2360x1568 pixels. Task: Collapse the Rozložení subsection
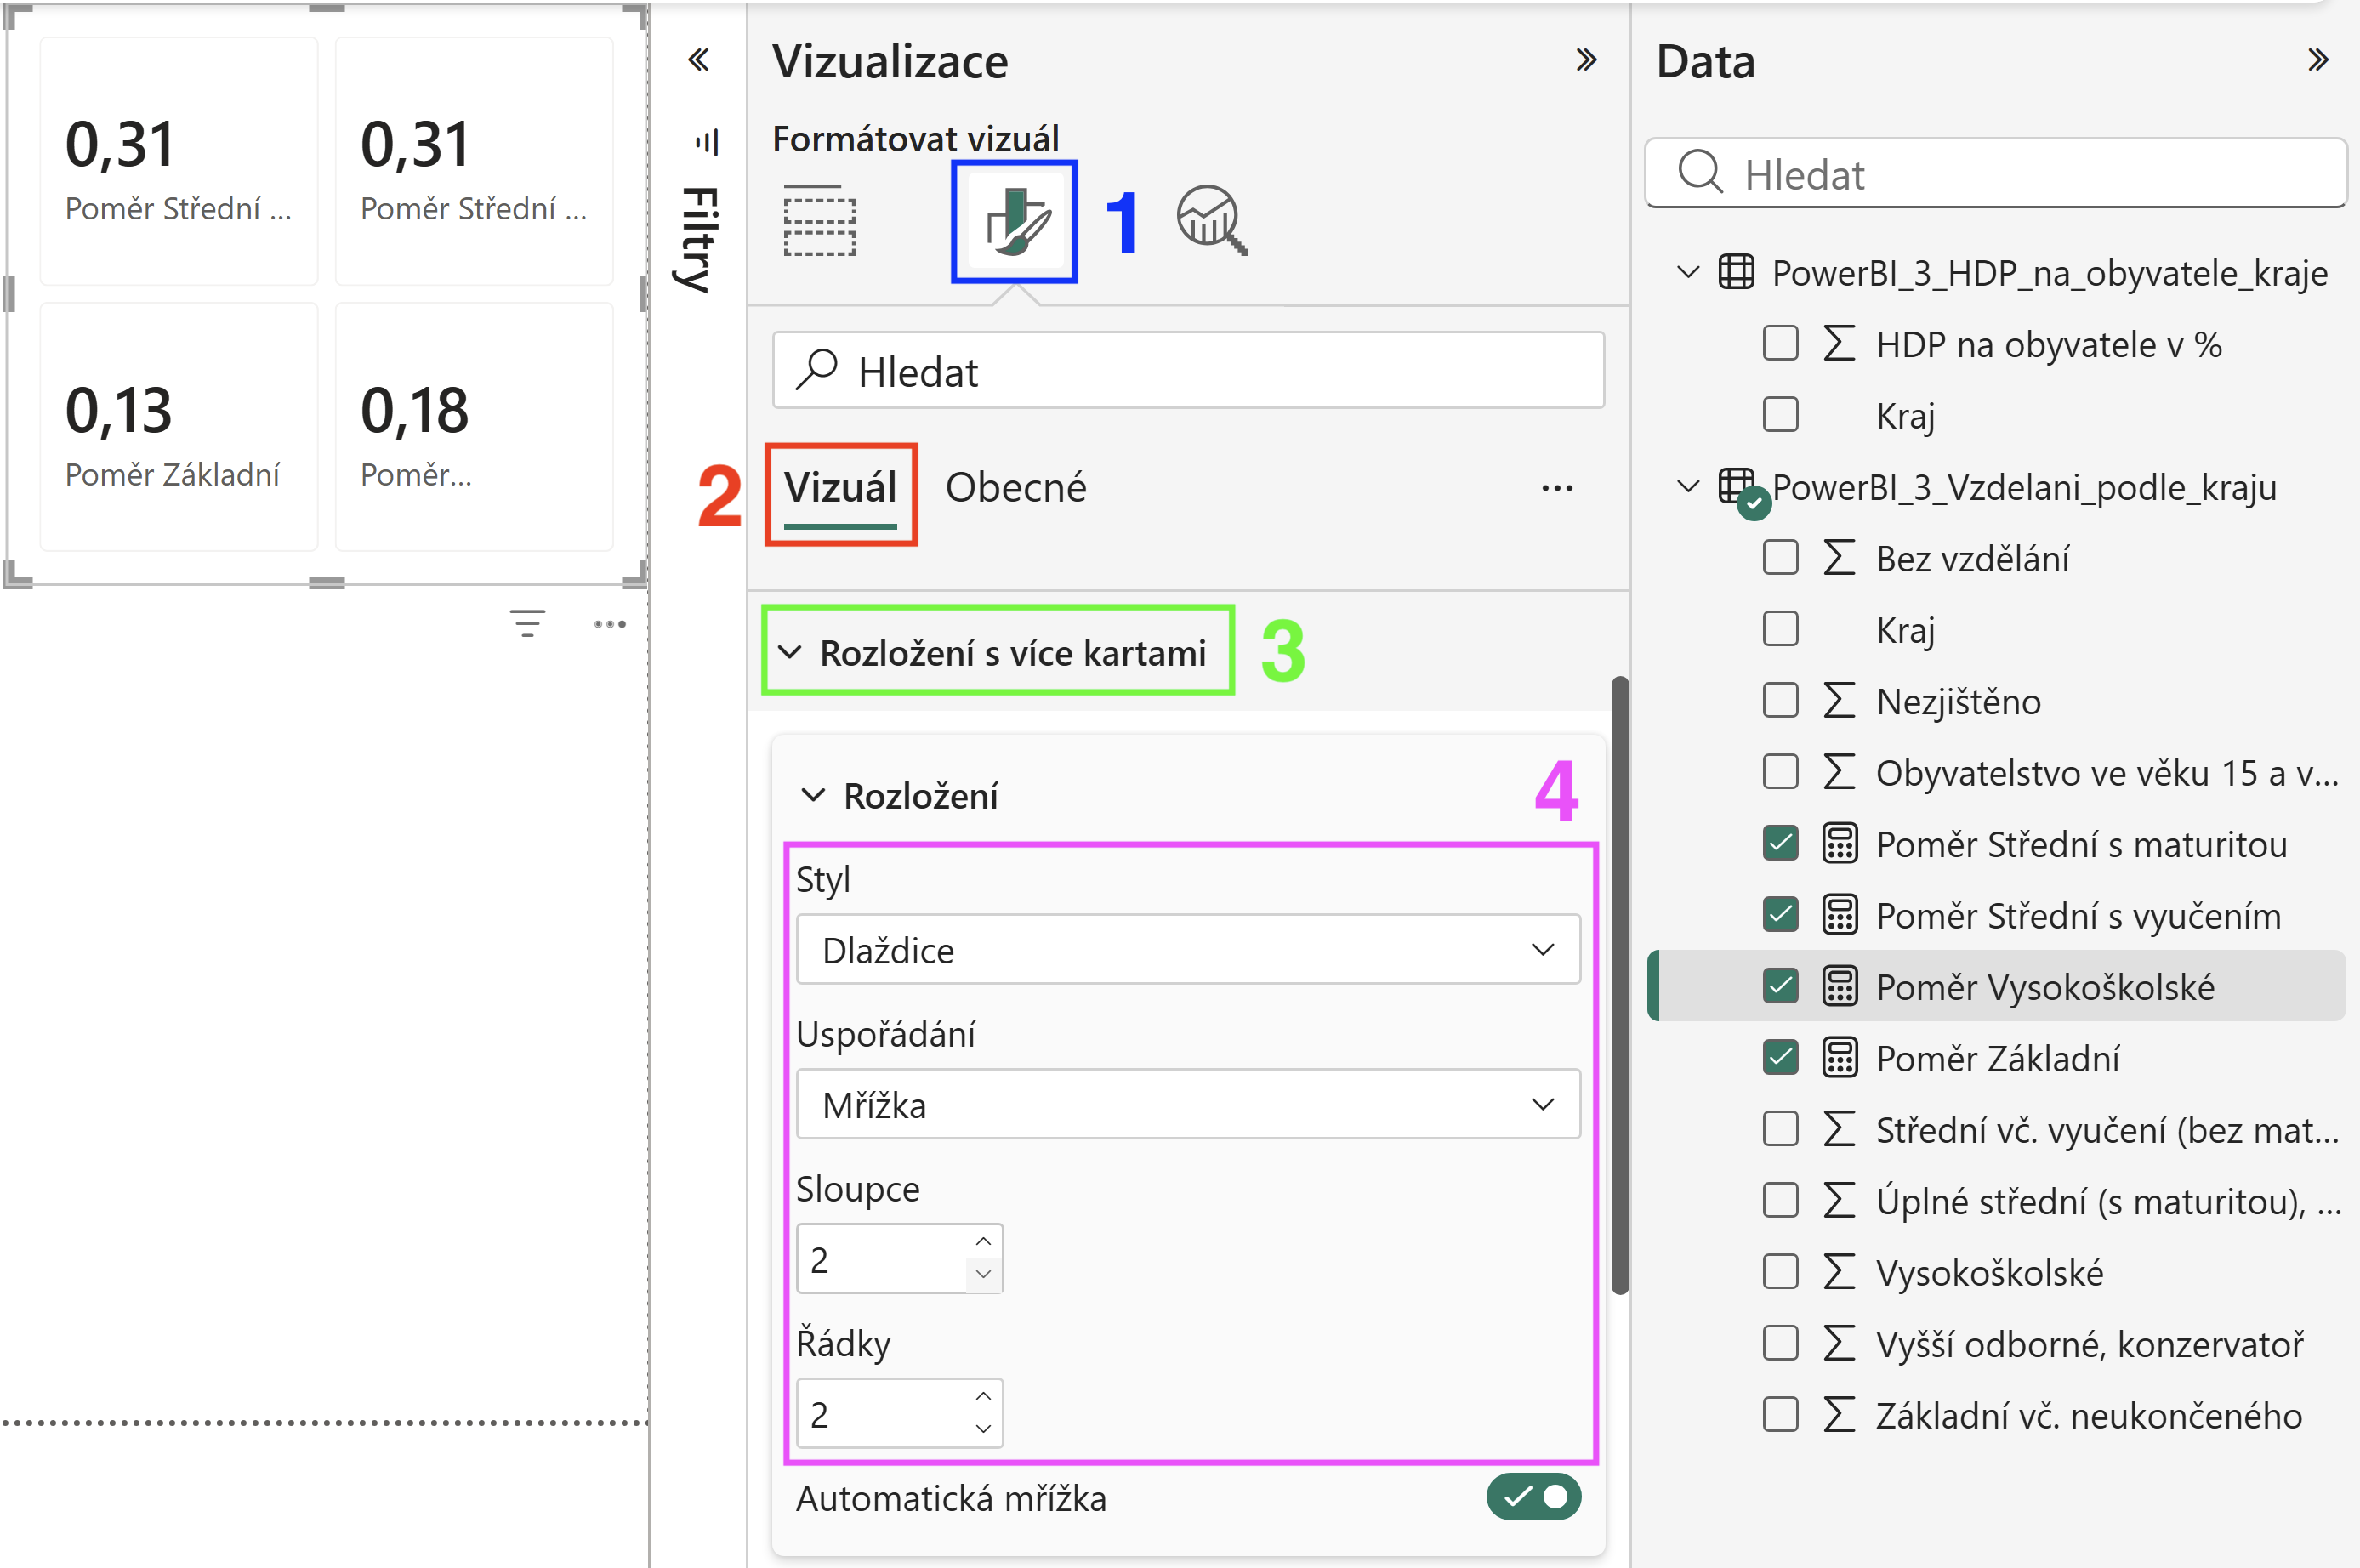[814, 795]
